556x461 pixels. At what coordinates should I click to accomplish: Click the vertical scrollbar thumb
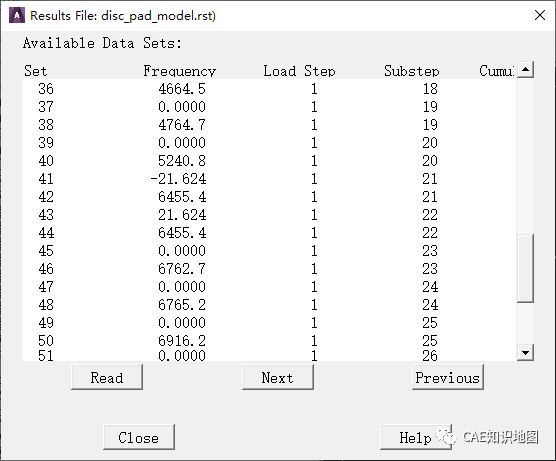(x=526, y=268)
